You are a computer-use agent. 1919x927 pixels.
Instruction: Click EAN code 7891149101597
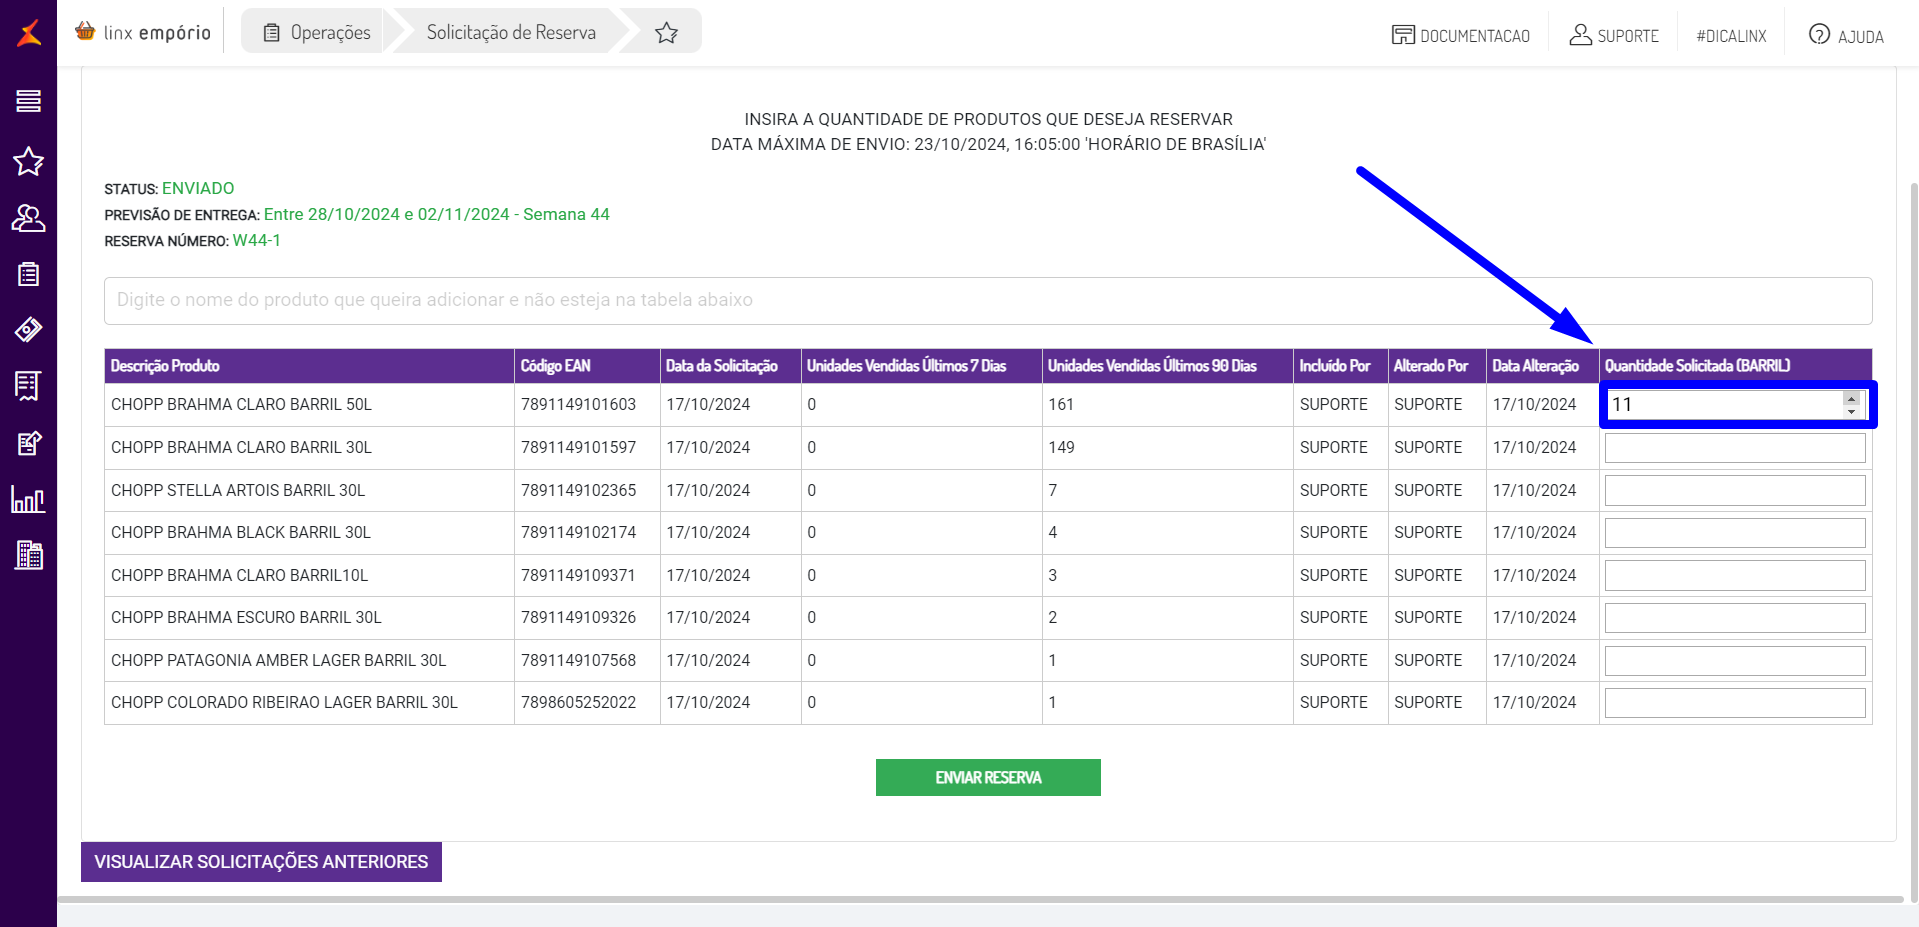[578, 448]
